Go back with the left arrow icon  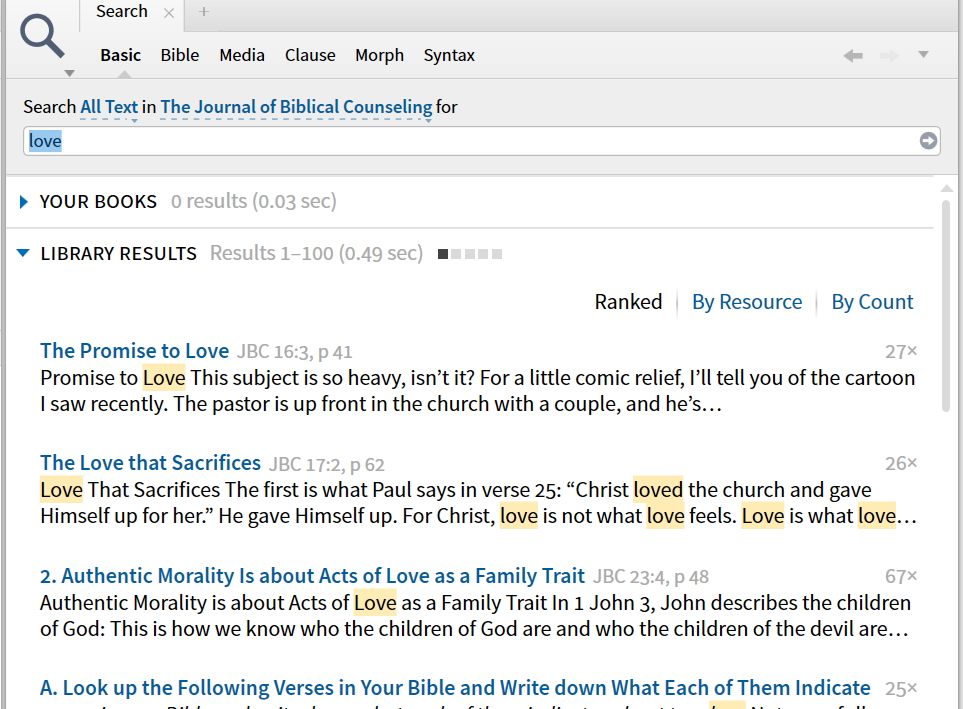tap(853, 56)
